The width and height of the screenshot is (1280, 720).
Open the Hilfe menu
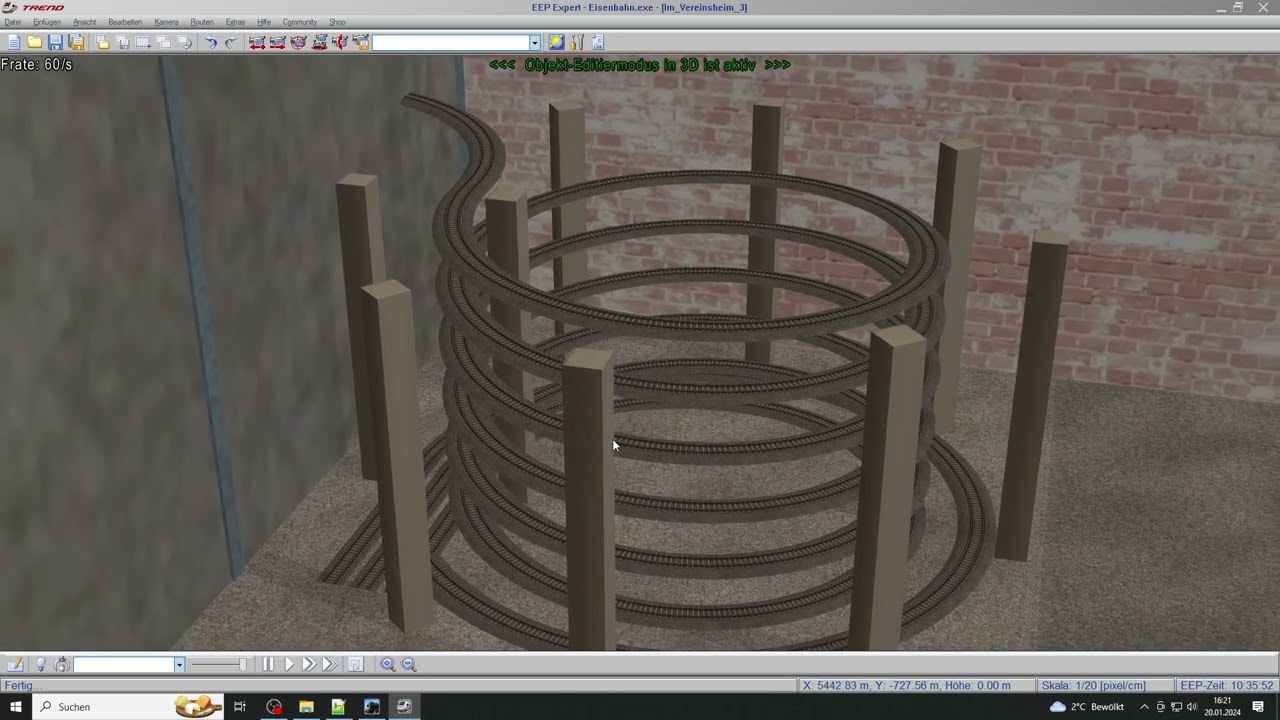(264, 22)
